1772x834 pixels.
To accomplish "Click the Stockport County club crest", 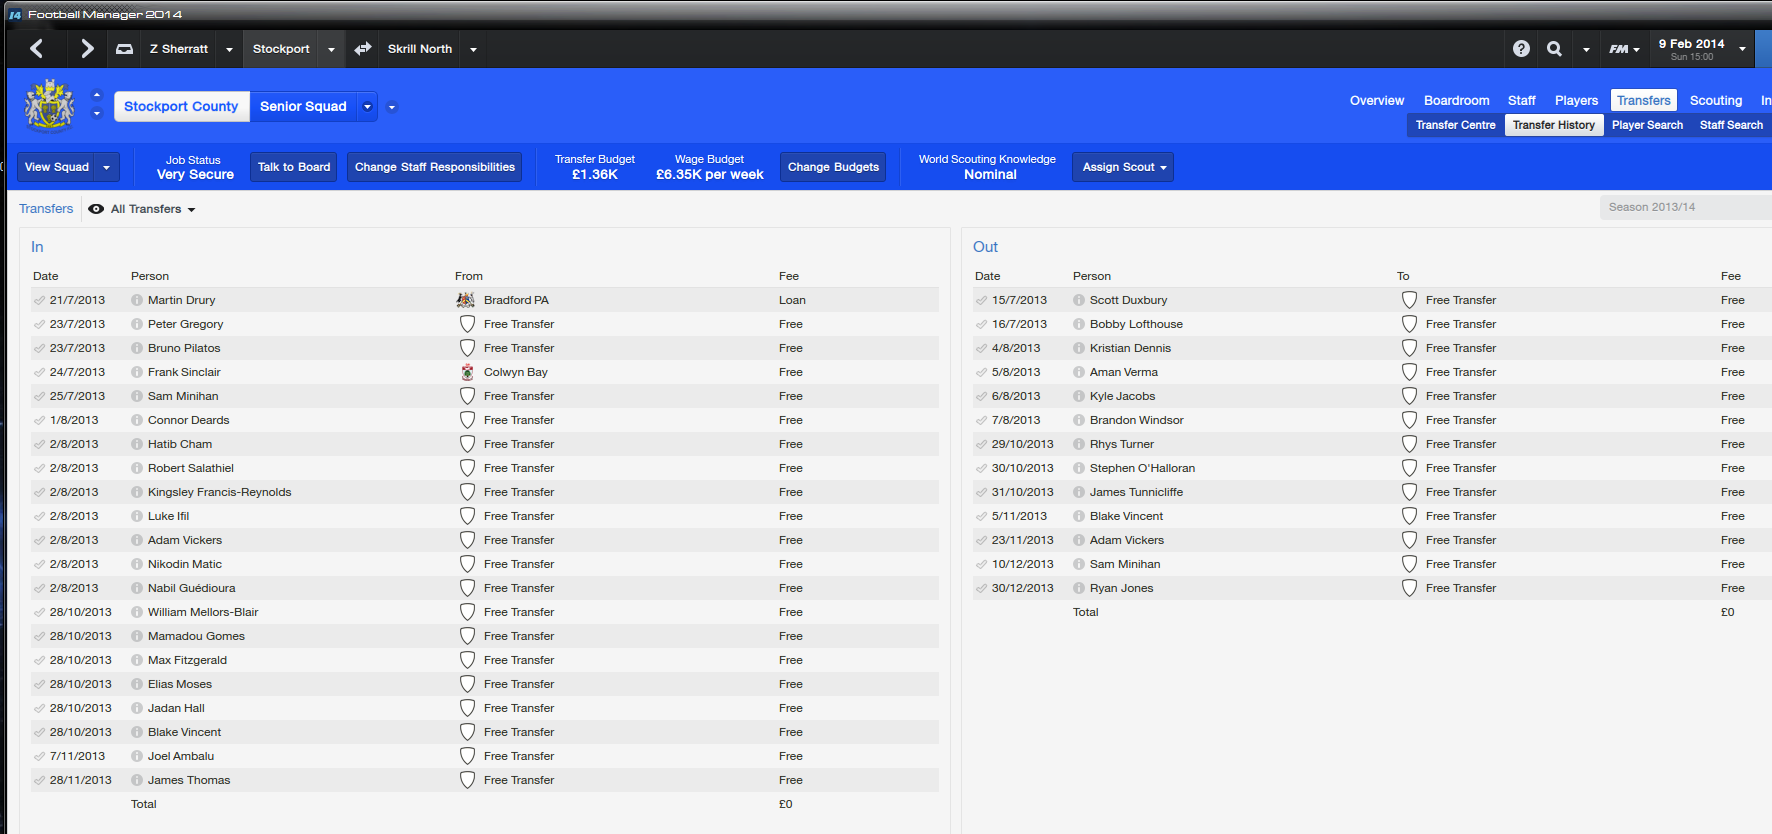I will coord(49,106).
